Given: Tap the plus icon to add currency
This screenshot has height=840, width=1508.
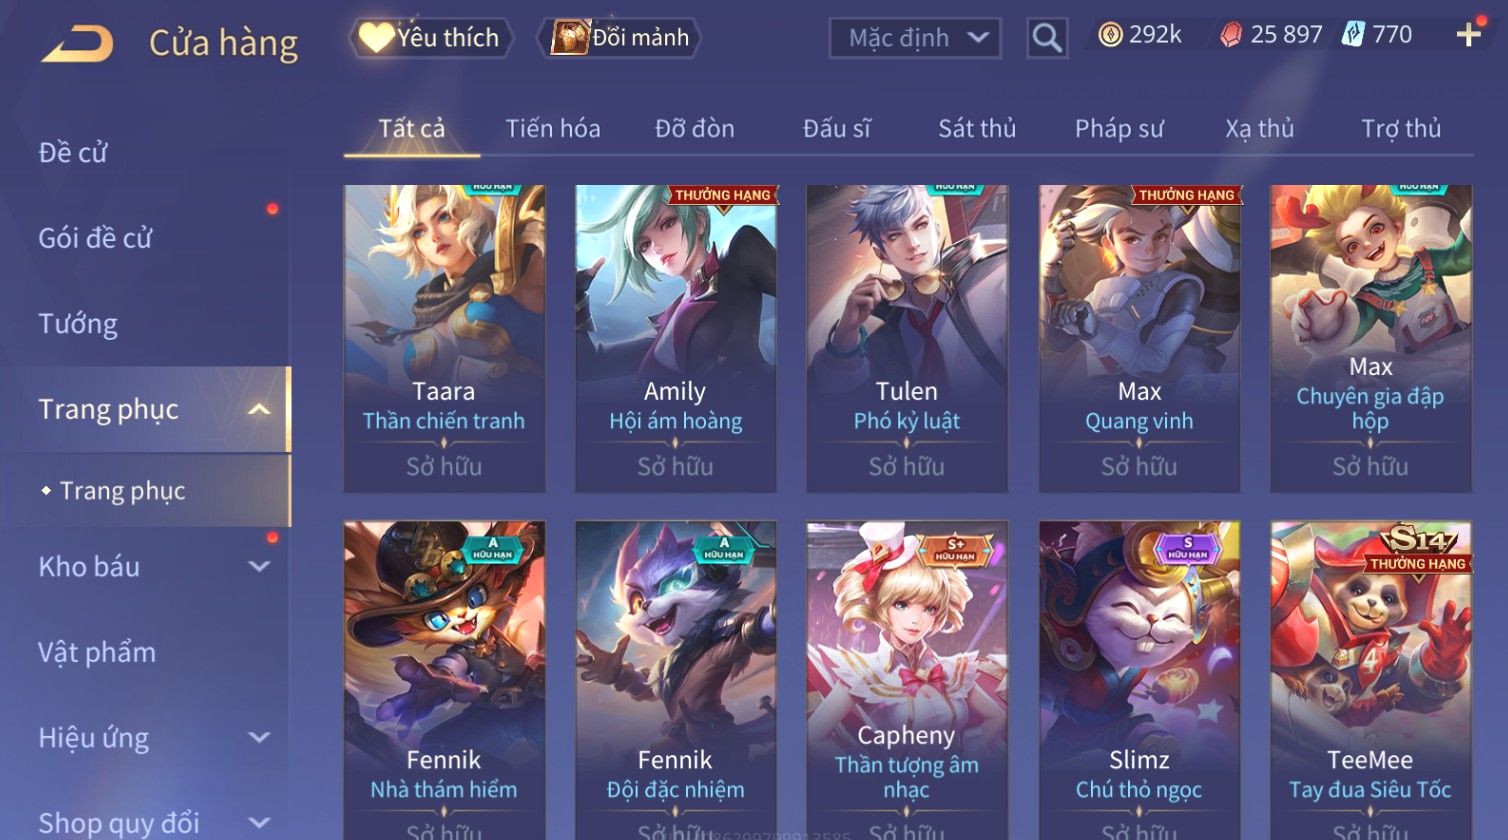Looking at the screenshot, I should (1468, 36).
